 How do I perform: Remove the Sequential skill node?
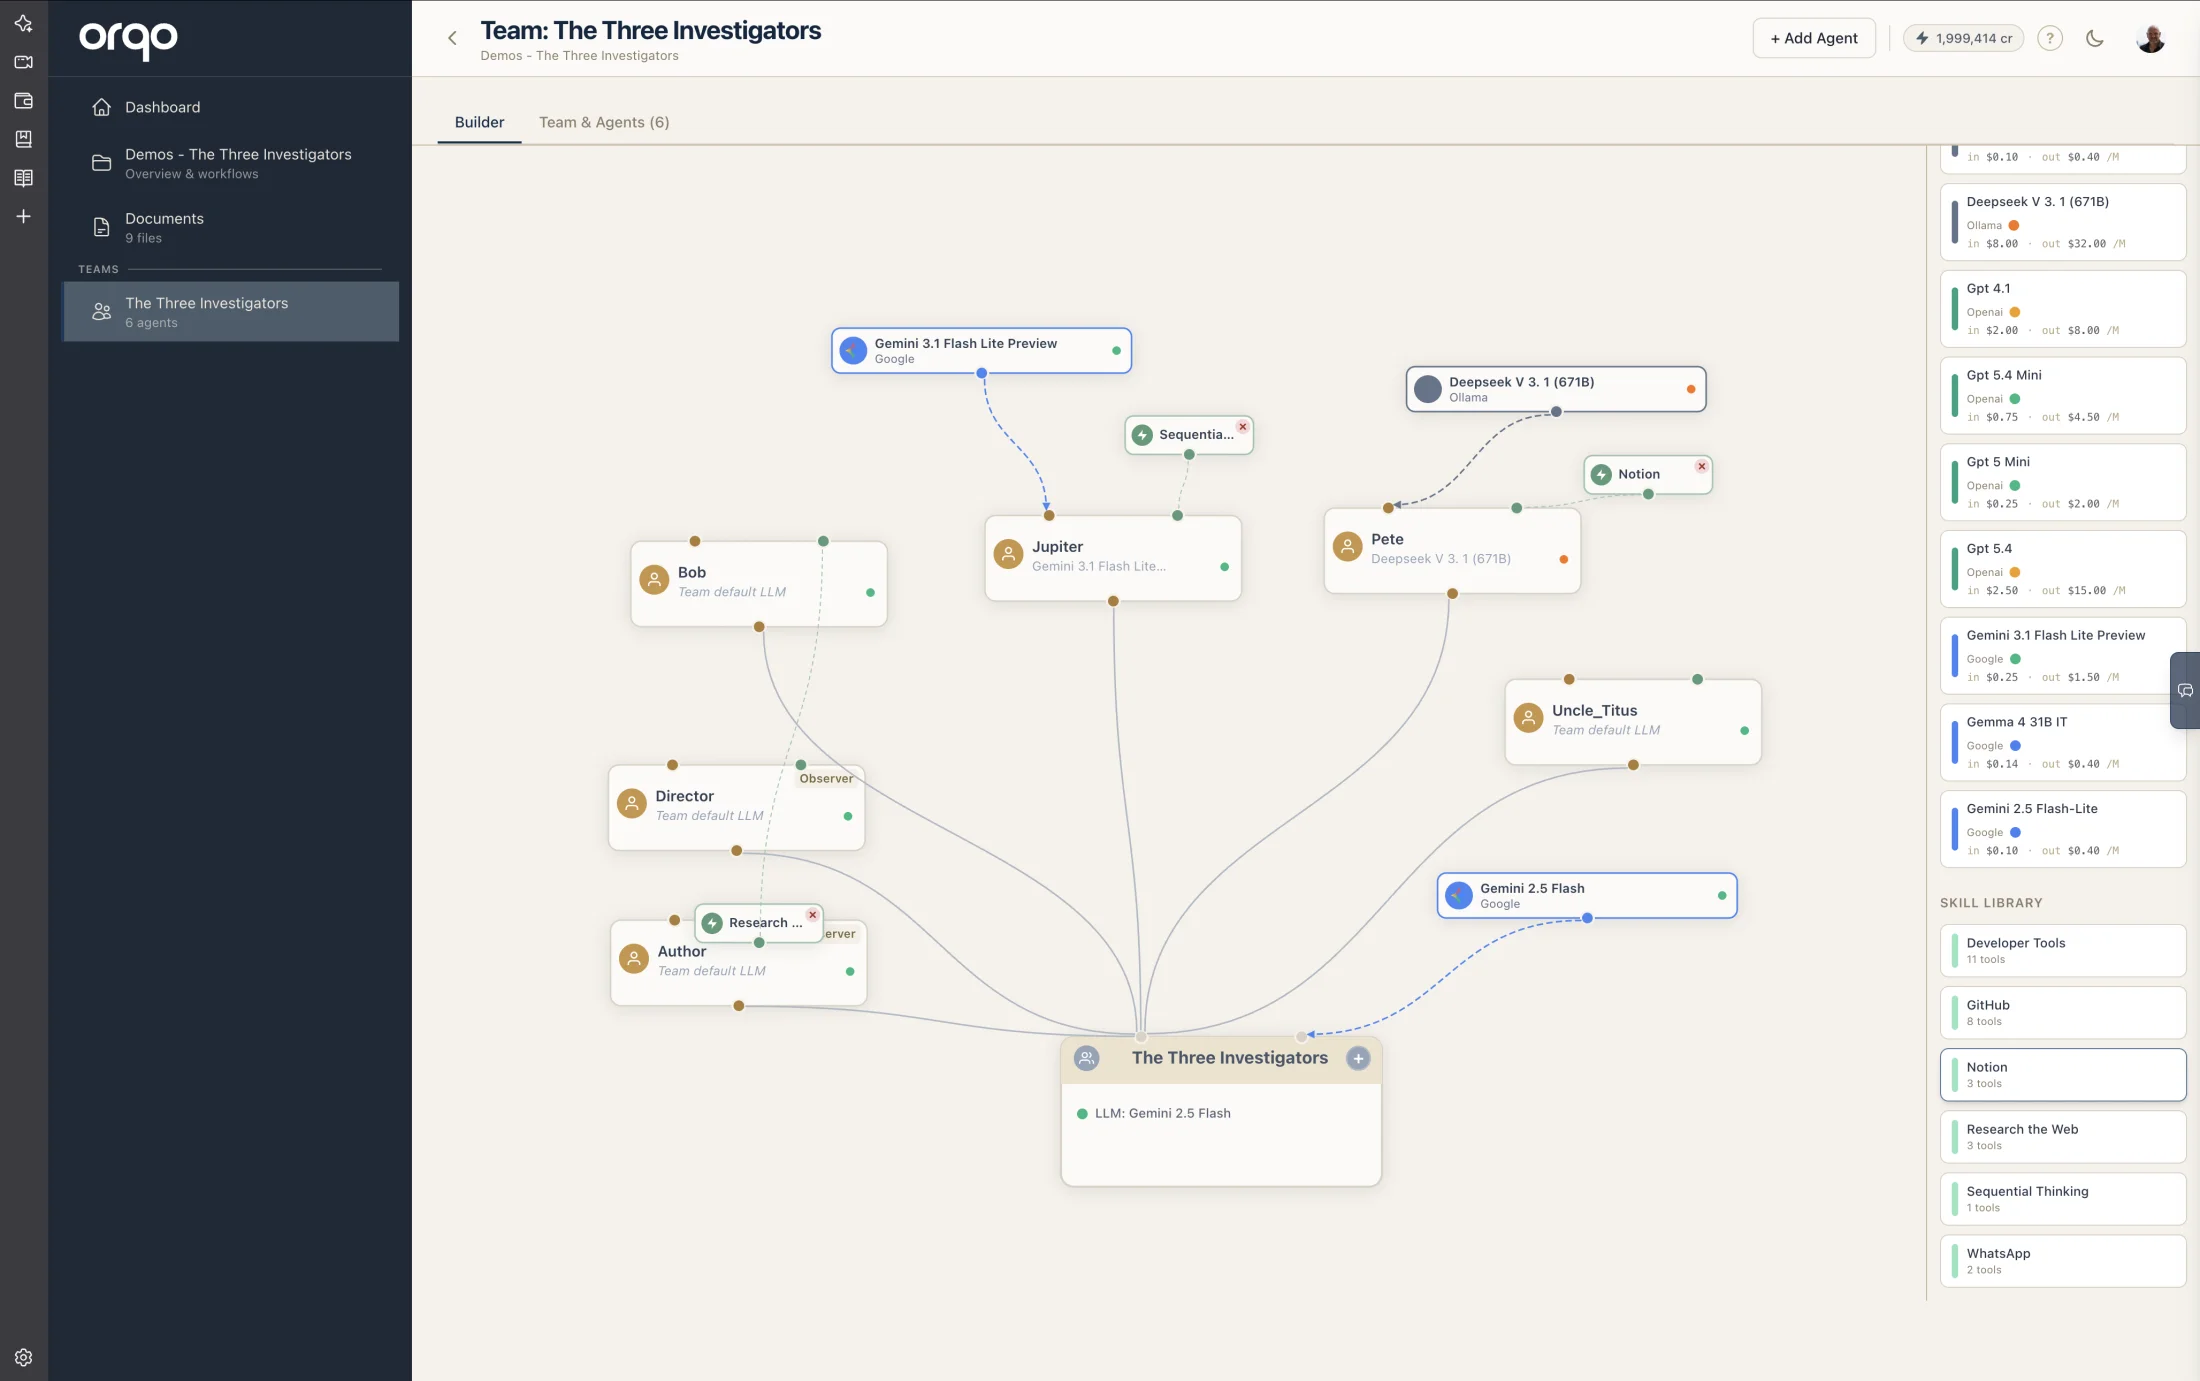[1242, 426]
